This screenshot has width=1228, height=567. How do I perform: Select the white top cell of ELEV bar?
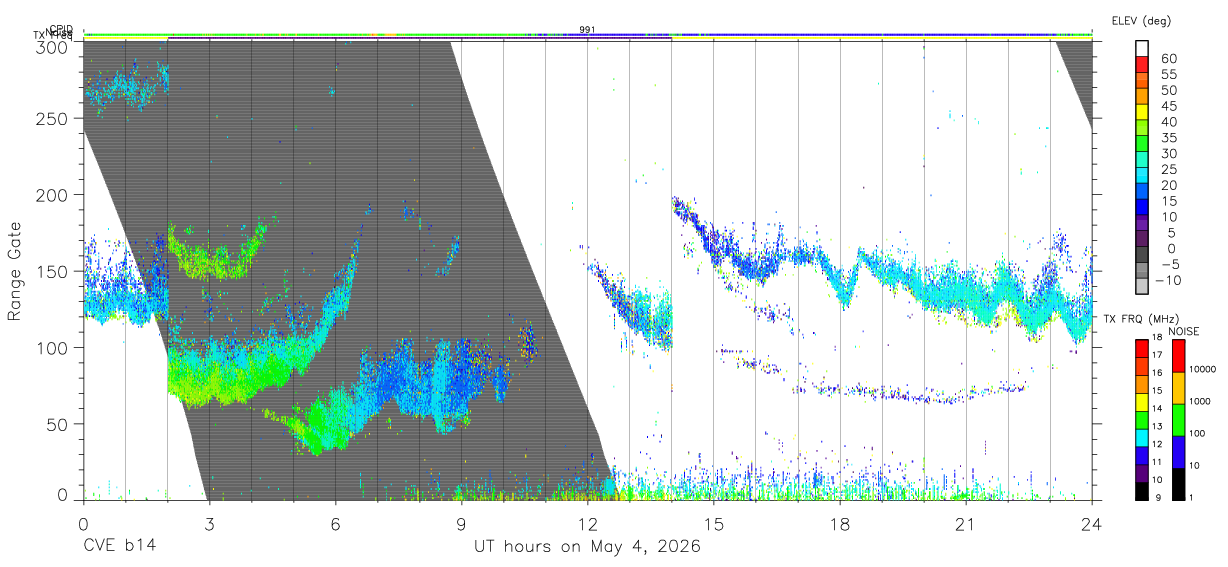pos(1142,49)
